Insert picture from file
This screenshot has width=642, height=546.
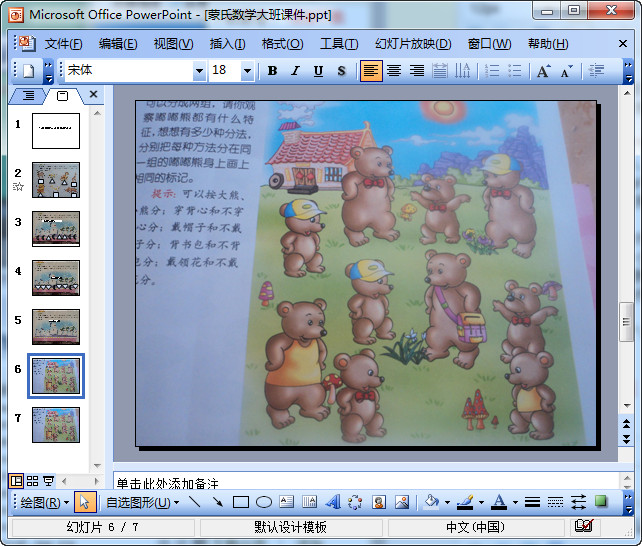coord(402,502)
